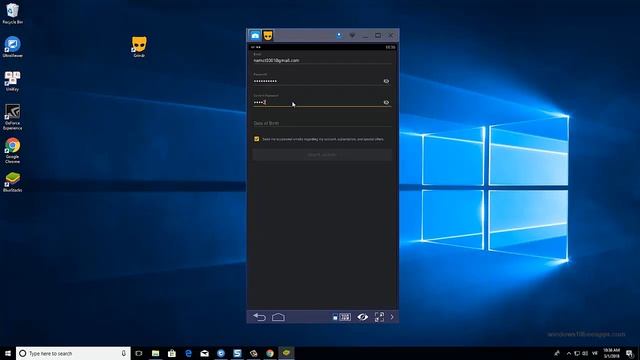Open File Explorer from the taskbar
The width and height of the screenshot is (640, 360).
point(156,353)
